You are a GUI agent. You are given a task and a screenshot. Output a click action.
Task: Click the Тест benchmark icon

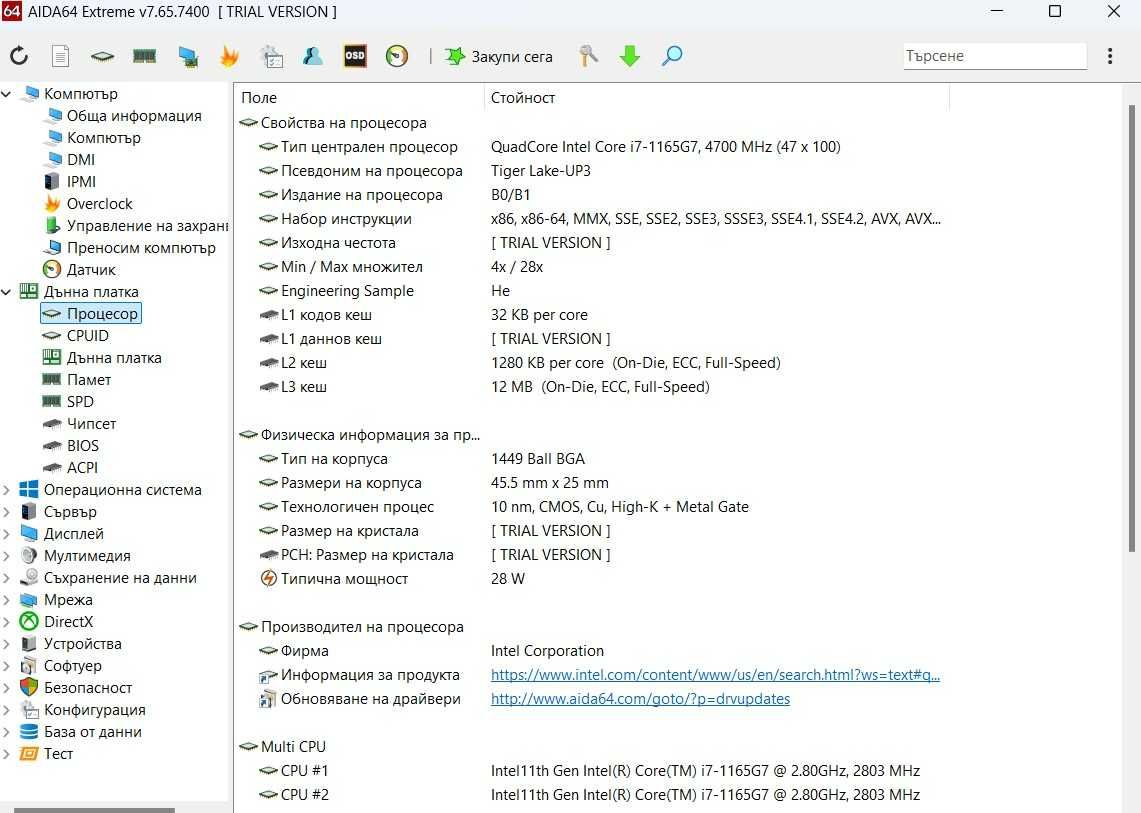click(29, 753)
